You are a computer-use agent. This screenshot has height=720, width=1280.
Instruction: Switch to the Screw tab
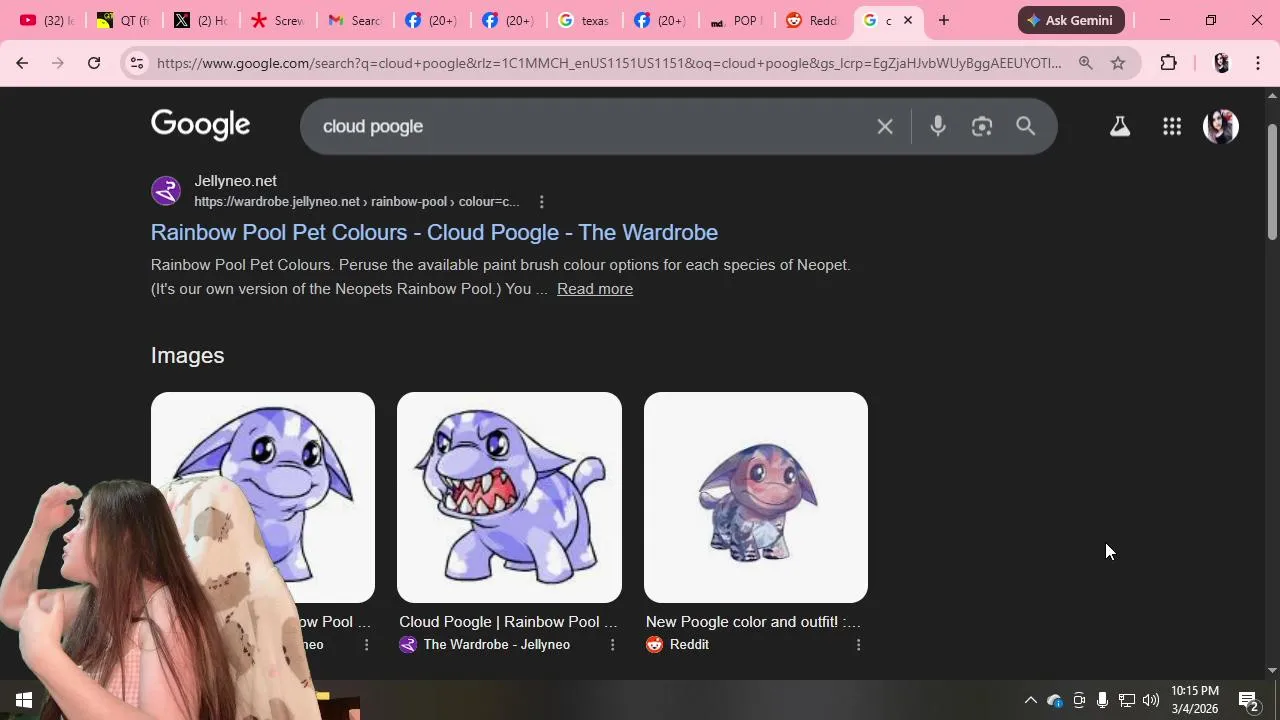point(277,20)
